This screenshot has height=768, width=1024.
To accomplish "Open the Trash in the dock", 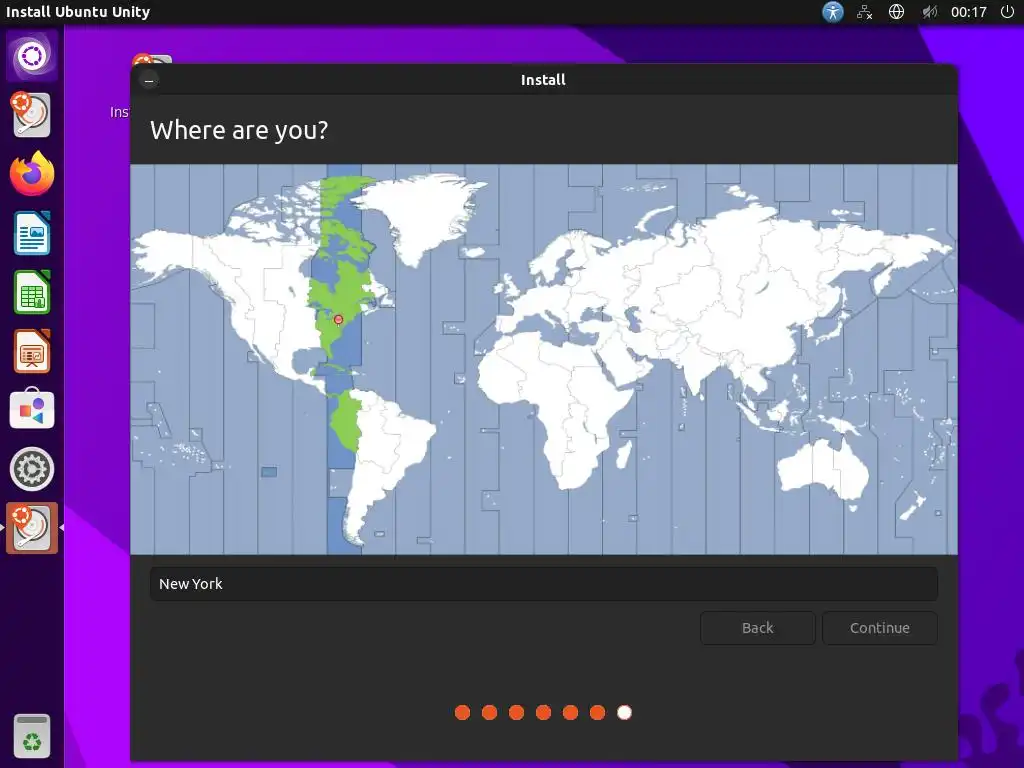I will [32, 736].
